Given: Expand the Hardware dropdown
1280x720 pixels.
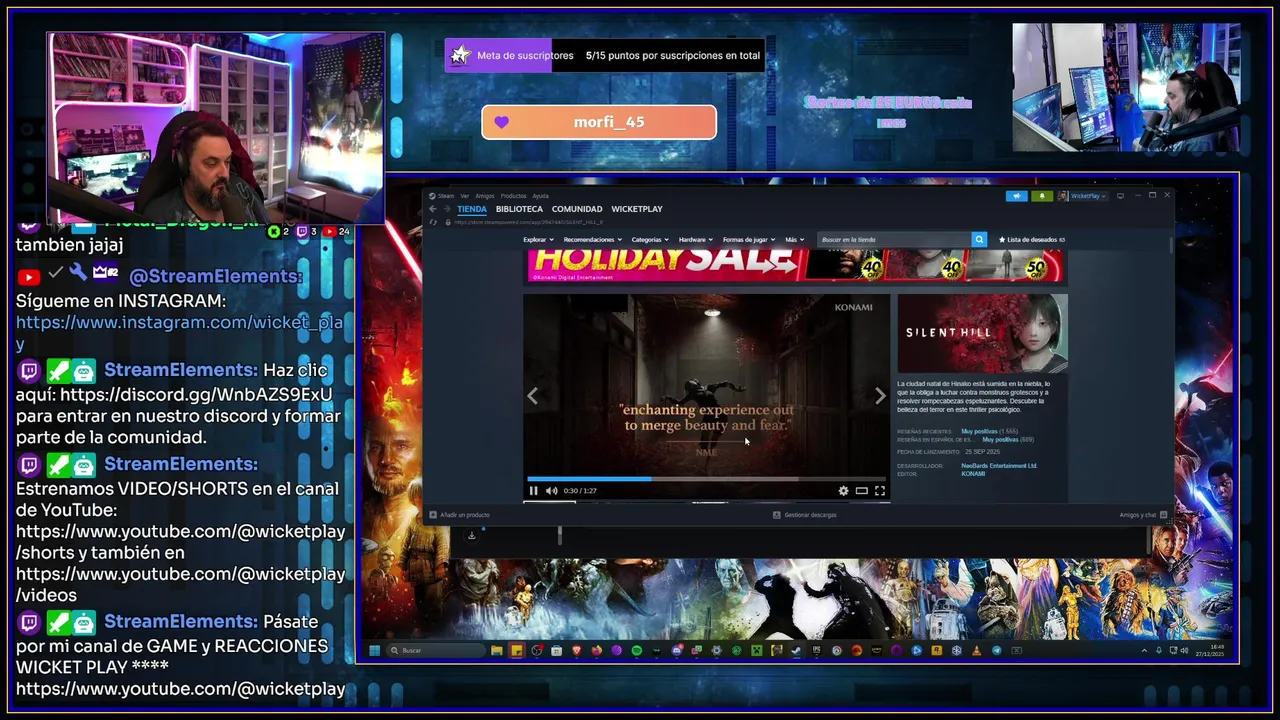Looking at the screenshot, I should [695, 240].
